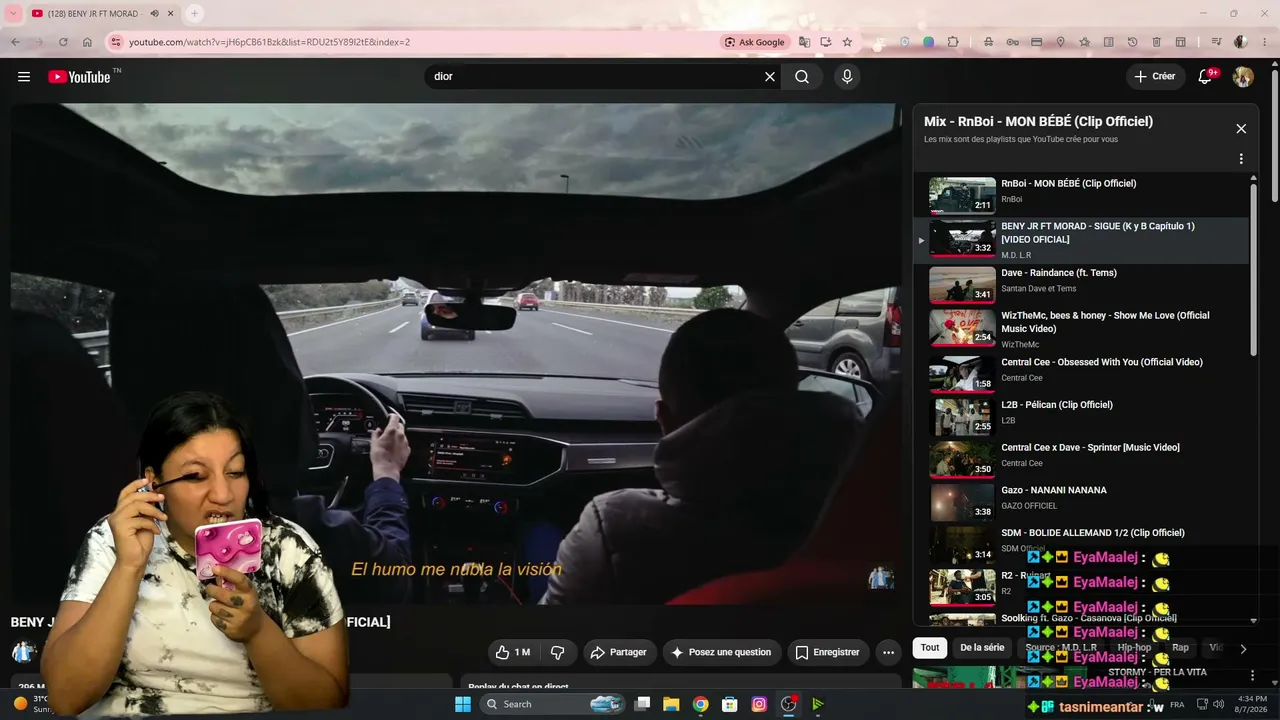Translate this page icon in address bar
The width and height of the screenshot is (1280, 720).
[804, 42]
